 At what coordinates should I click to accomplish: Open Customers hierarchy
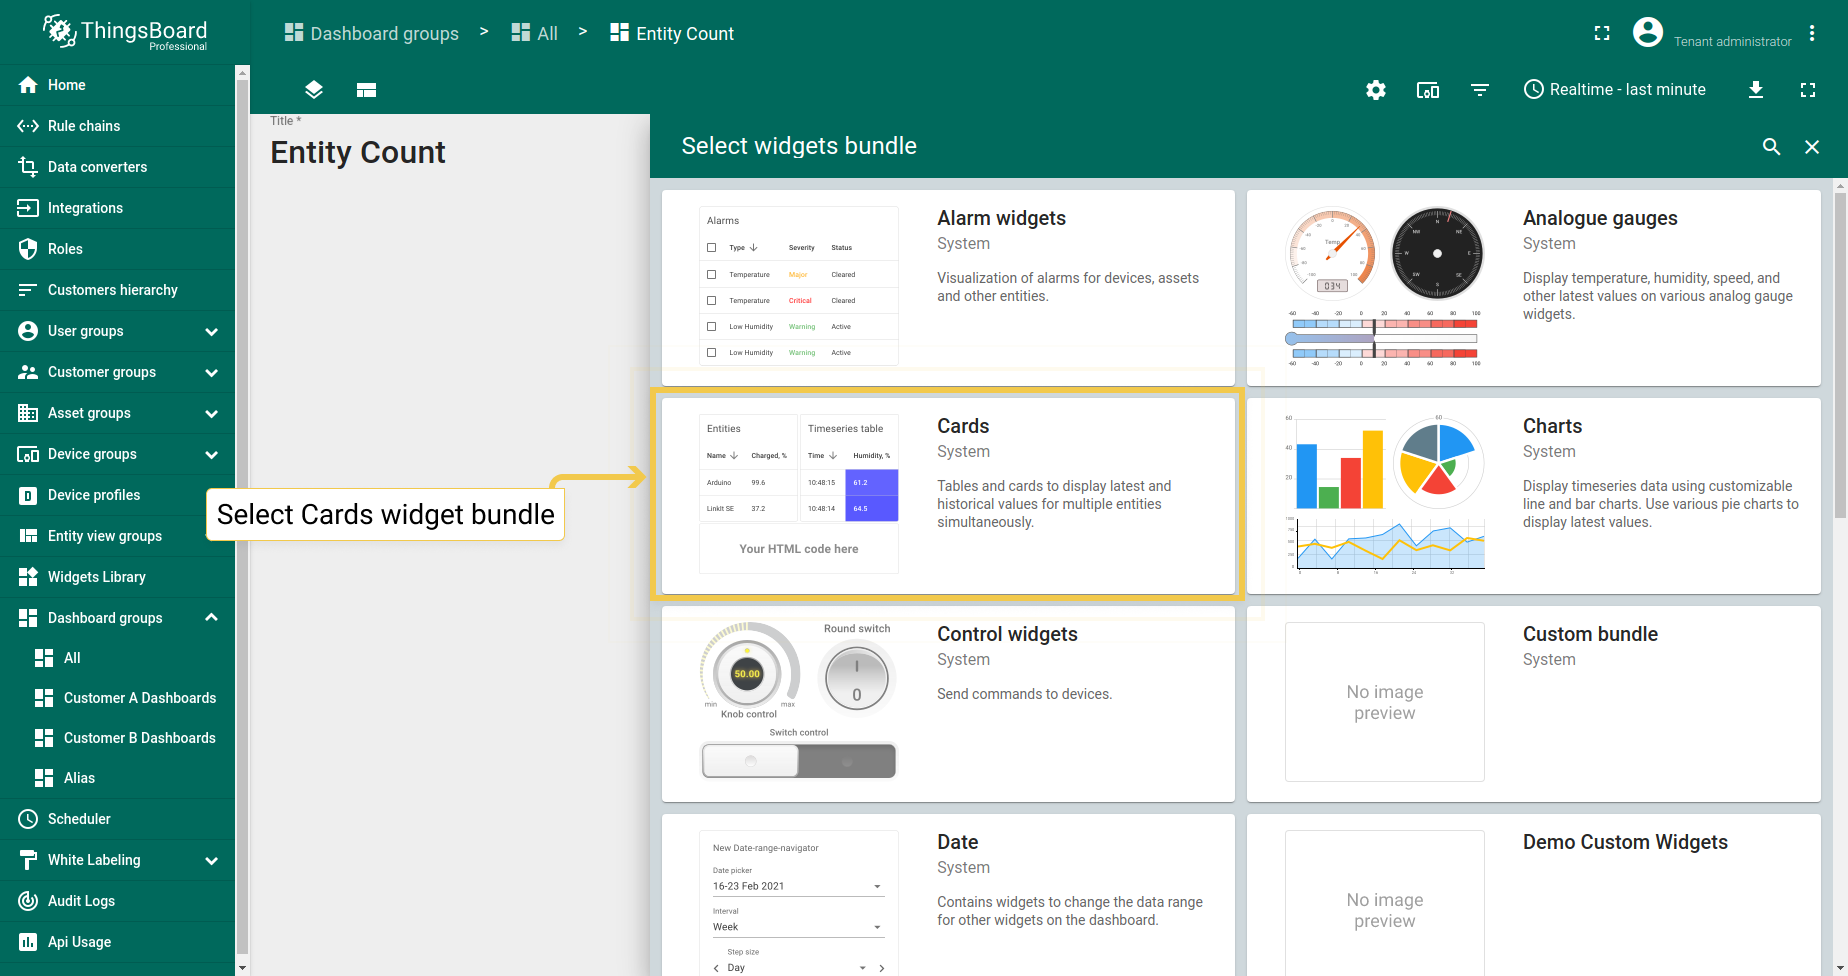pos(117,290)
